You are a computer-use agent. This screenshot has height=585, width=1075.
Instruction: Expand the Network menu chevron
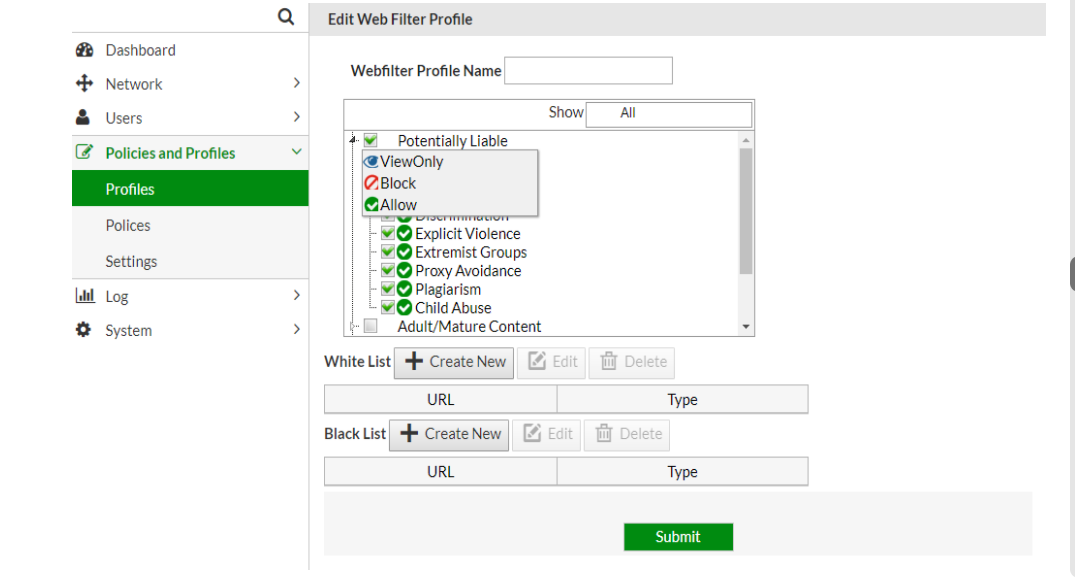[x=297, y=83]
